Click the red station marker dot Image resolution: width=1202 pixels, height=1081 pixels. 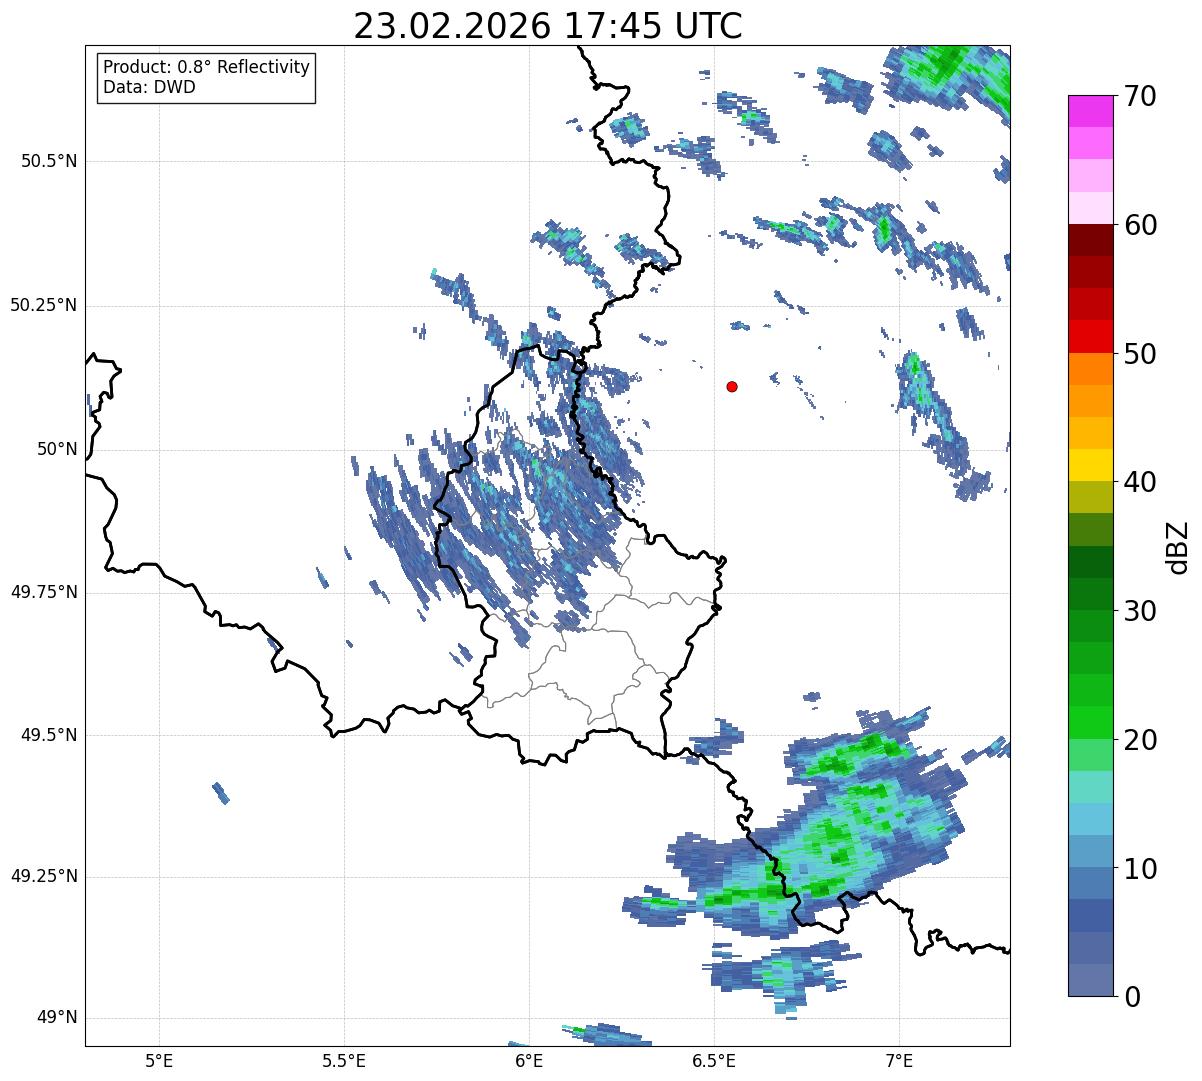coord(732,386)
